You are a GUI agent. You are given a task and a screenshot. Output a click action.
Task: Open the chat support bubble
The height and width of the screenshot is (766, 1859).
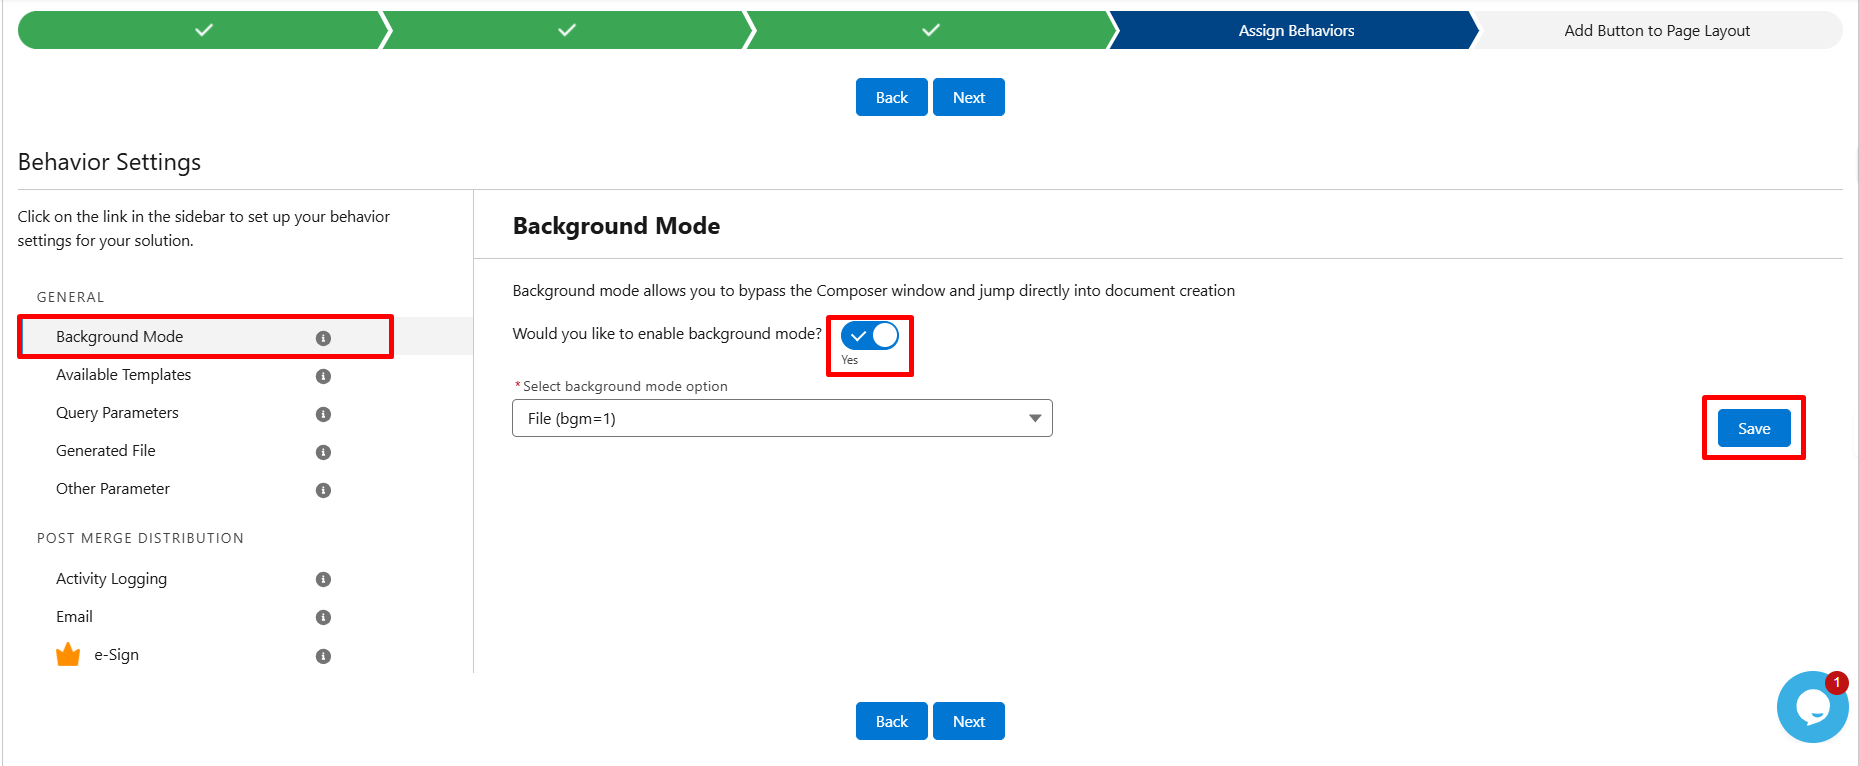(1811, 707)
